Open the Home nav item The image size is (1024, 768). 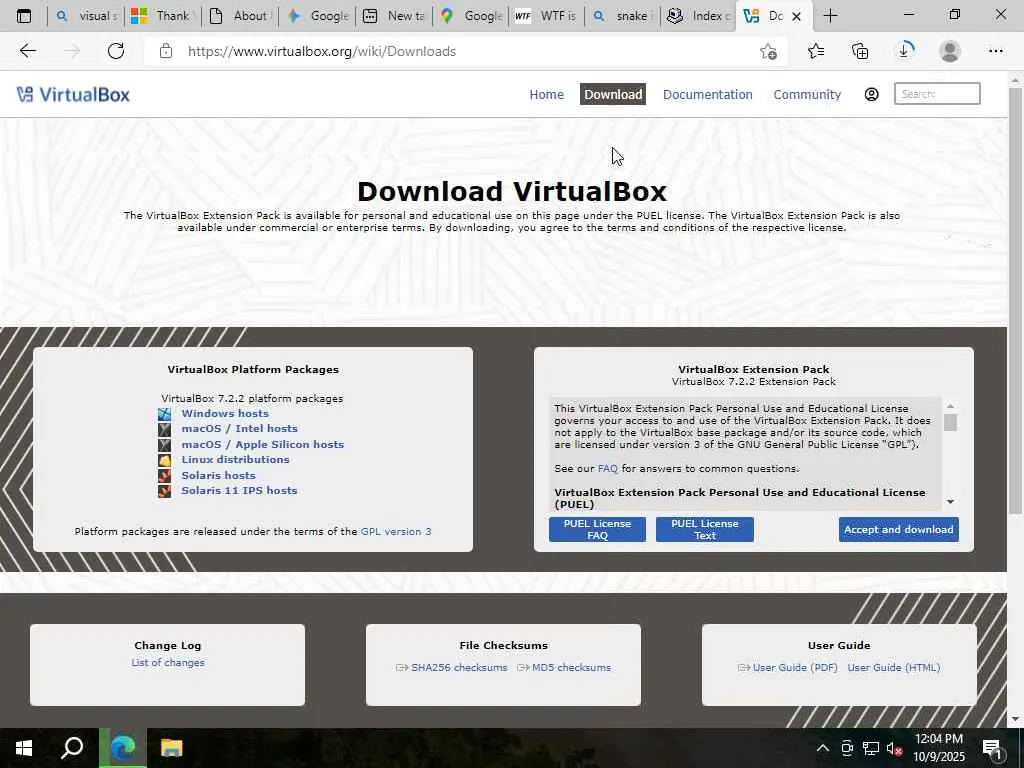click(547, 95)
